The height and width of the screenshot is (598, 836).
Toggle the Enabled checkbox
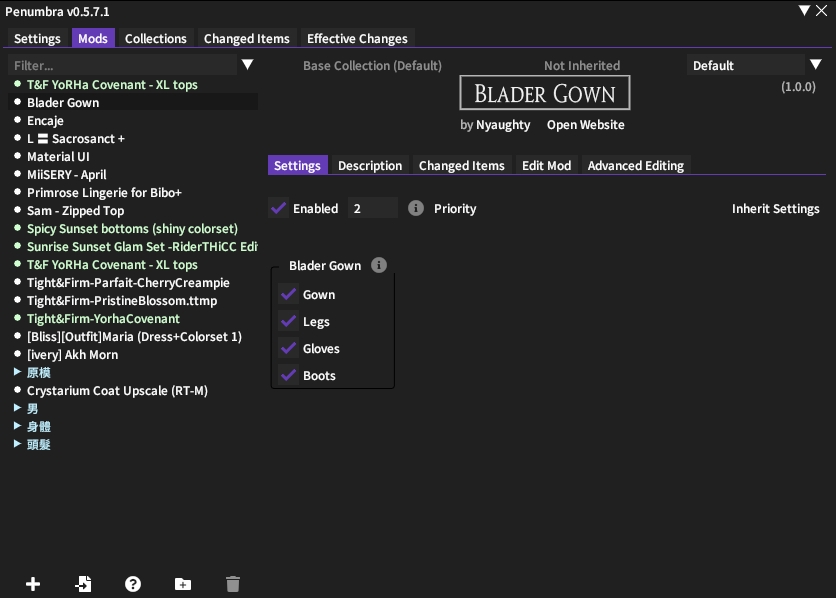279,208
